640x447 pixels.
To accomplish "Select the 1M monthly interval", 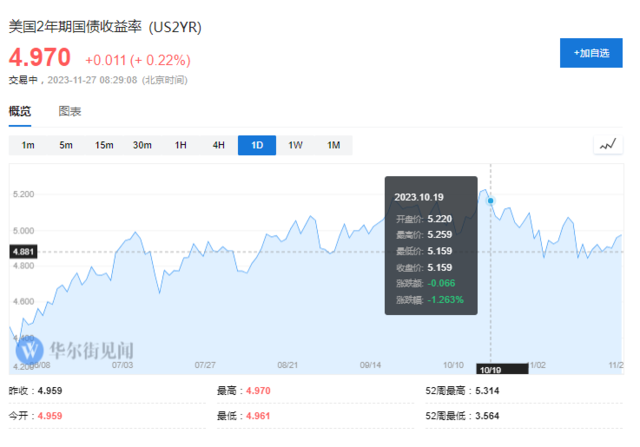I will pyautogui.click(x=333, y=145).
